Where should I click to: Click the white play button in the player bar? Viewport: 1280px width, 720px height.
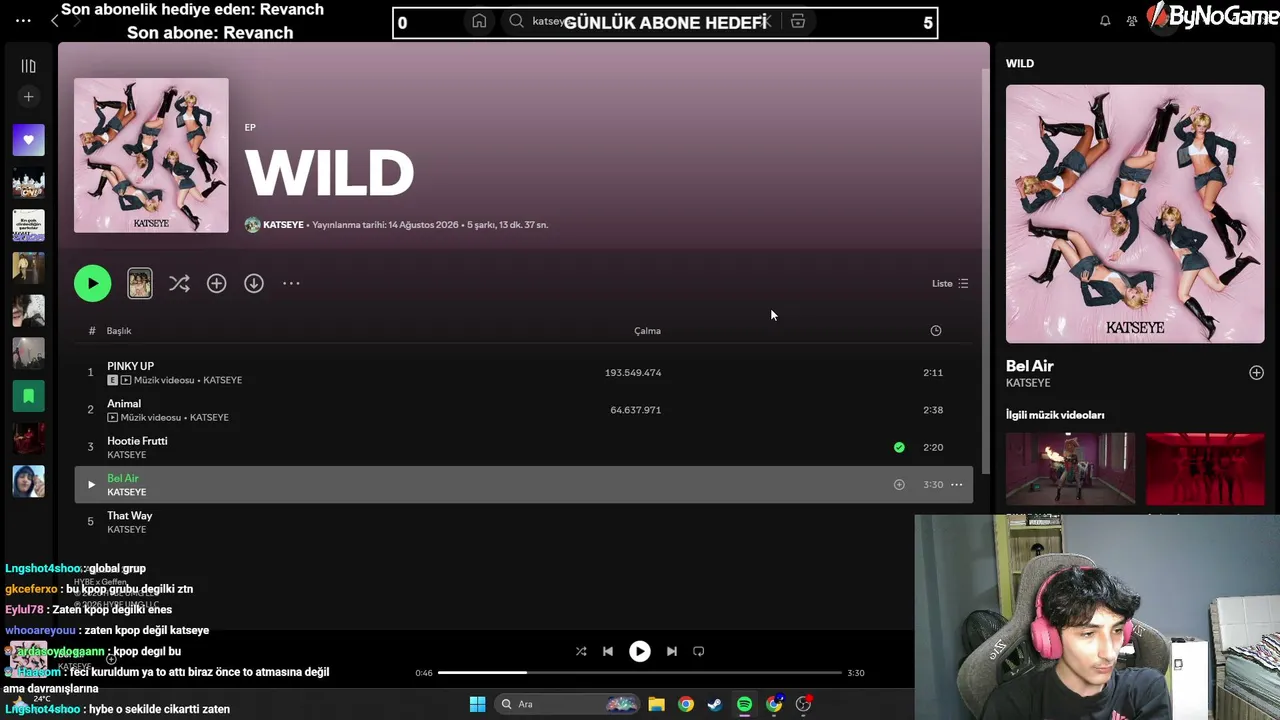click(x=639, y=651)
